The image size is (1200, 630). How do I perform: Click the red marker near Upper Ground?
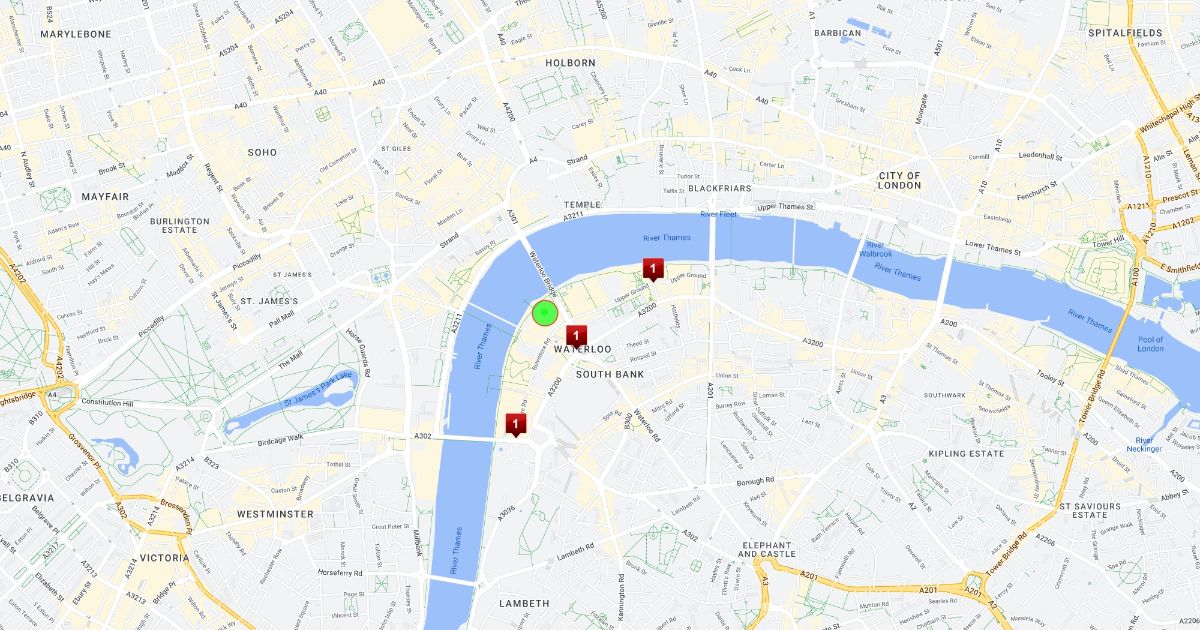652,268
